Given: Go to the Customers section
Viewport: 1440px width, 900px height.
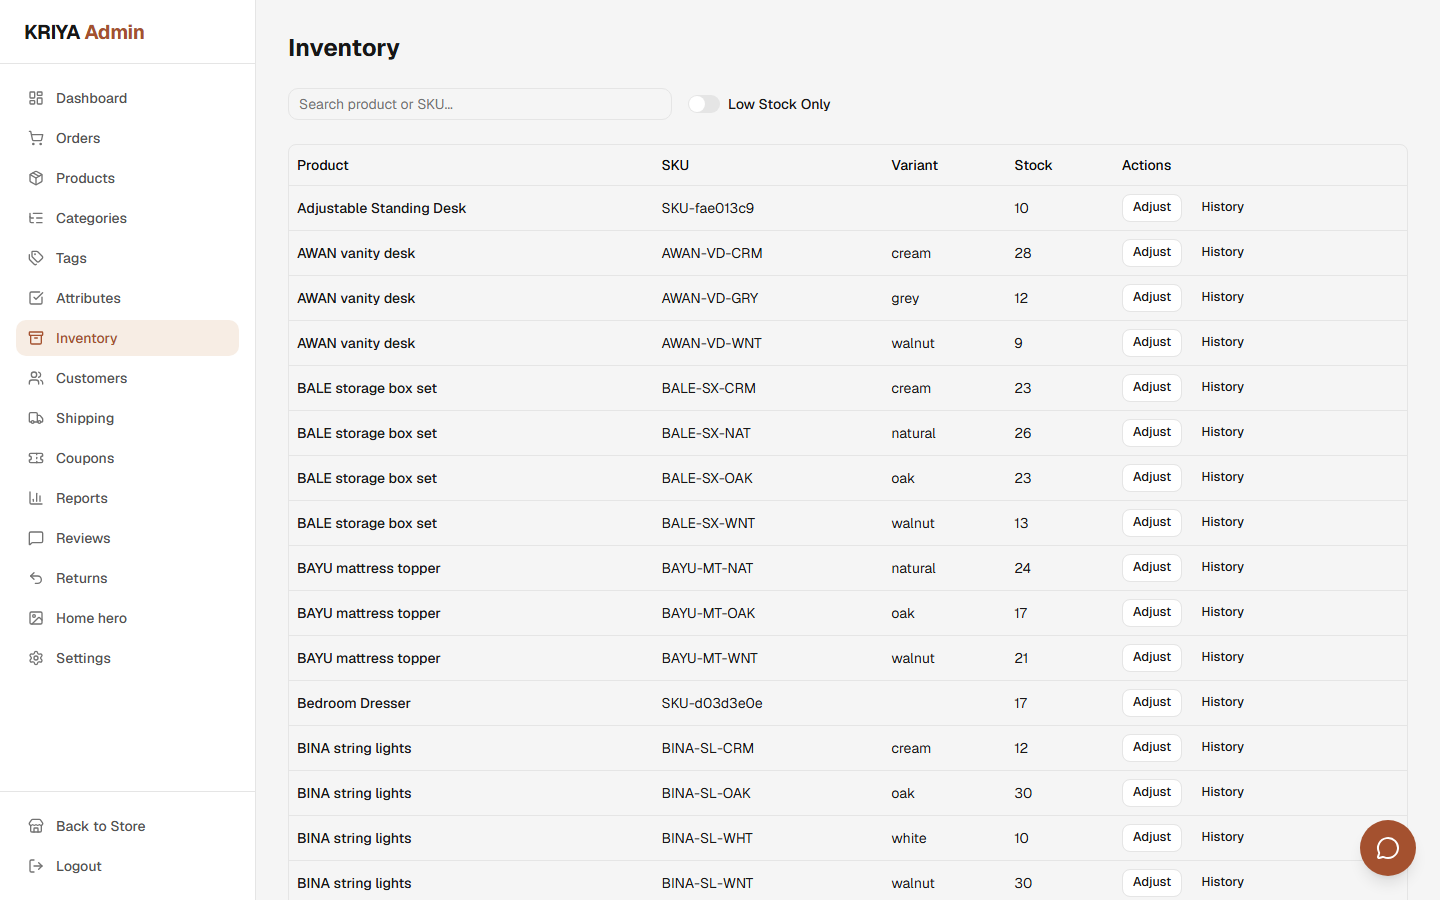Looking at the screenshot, I should point(128,378).
